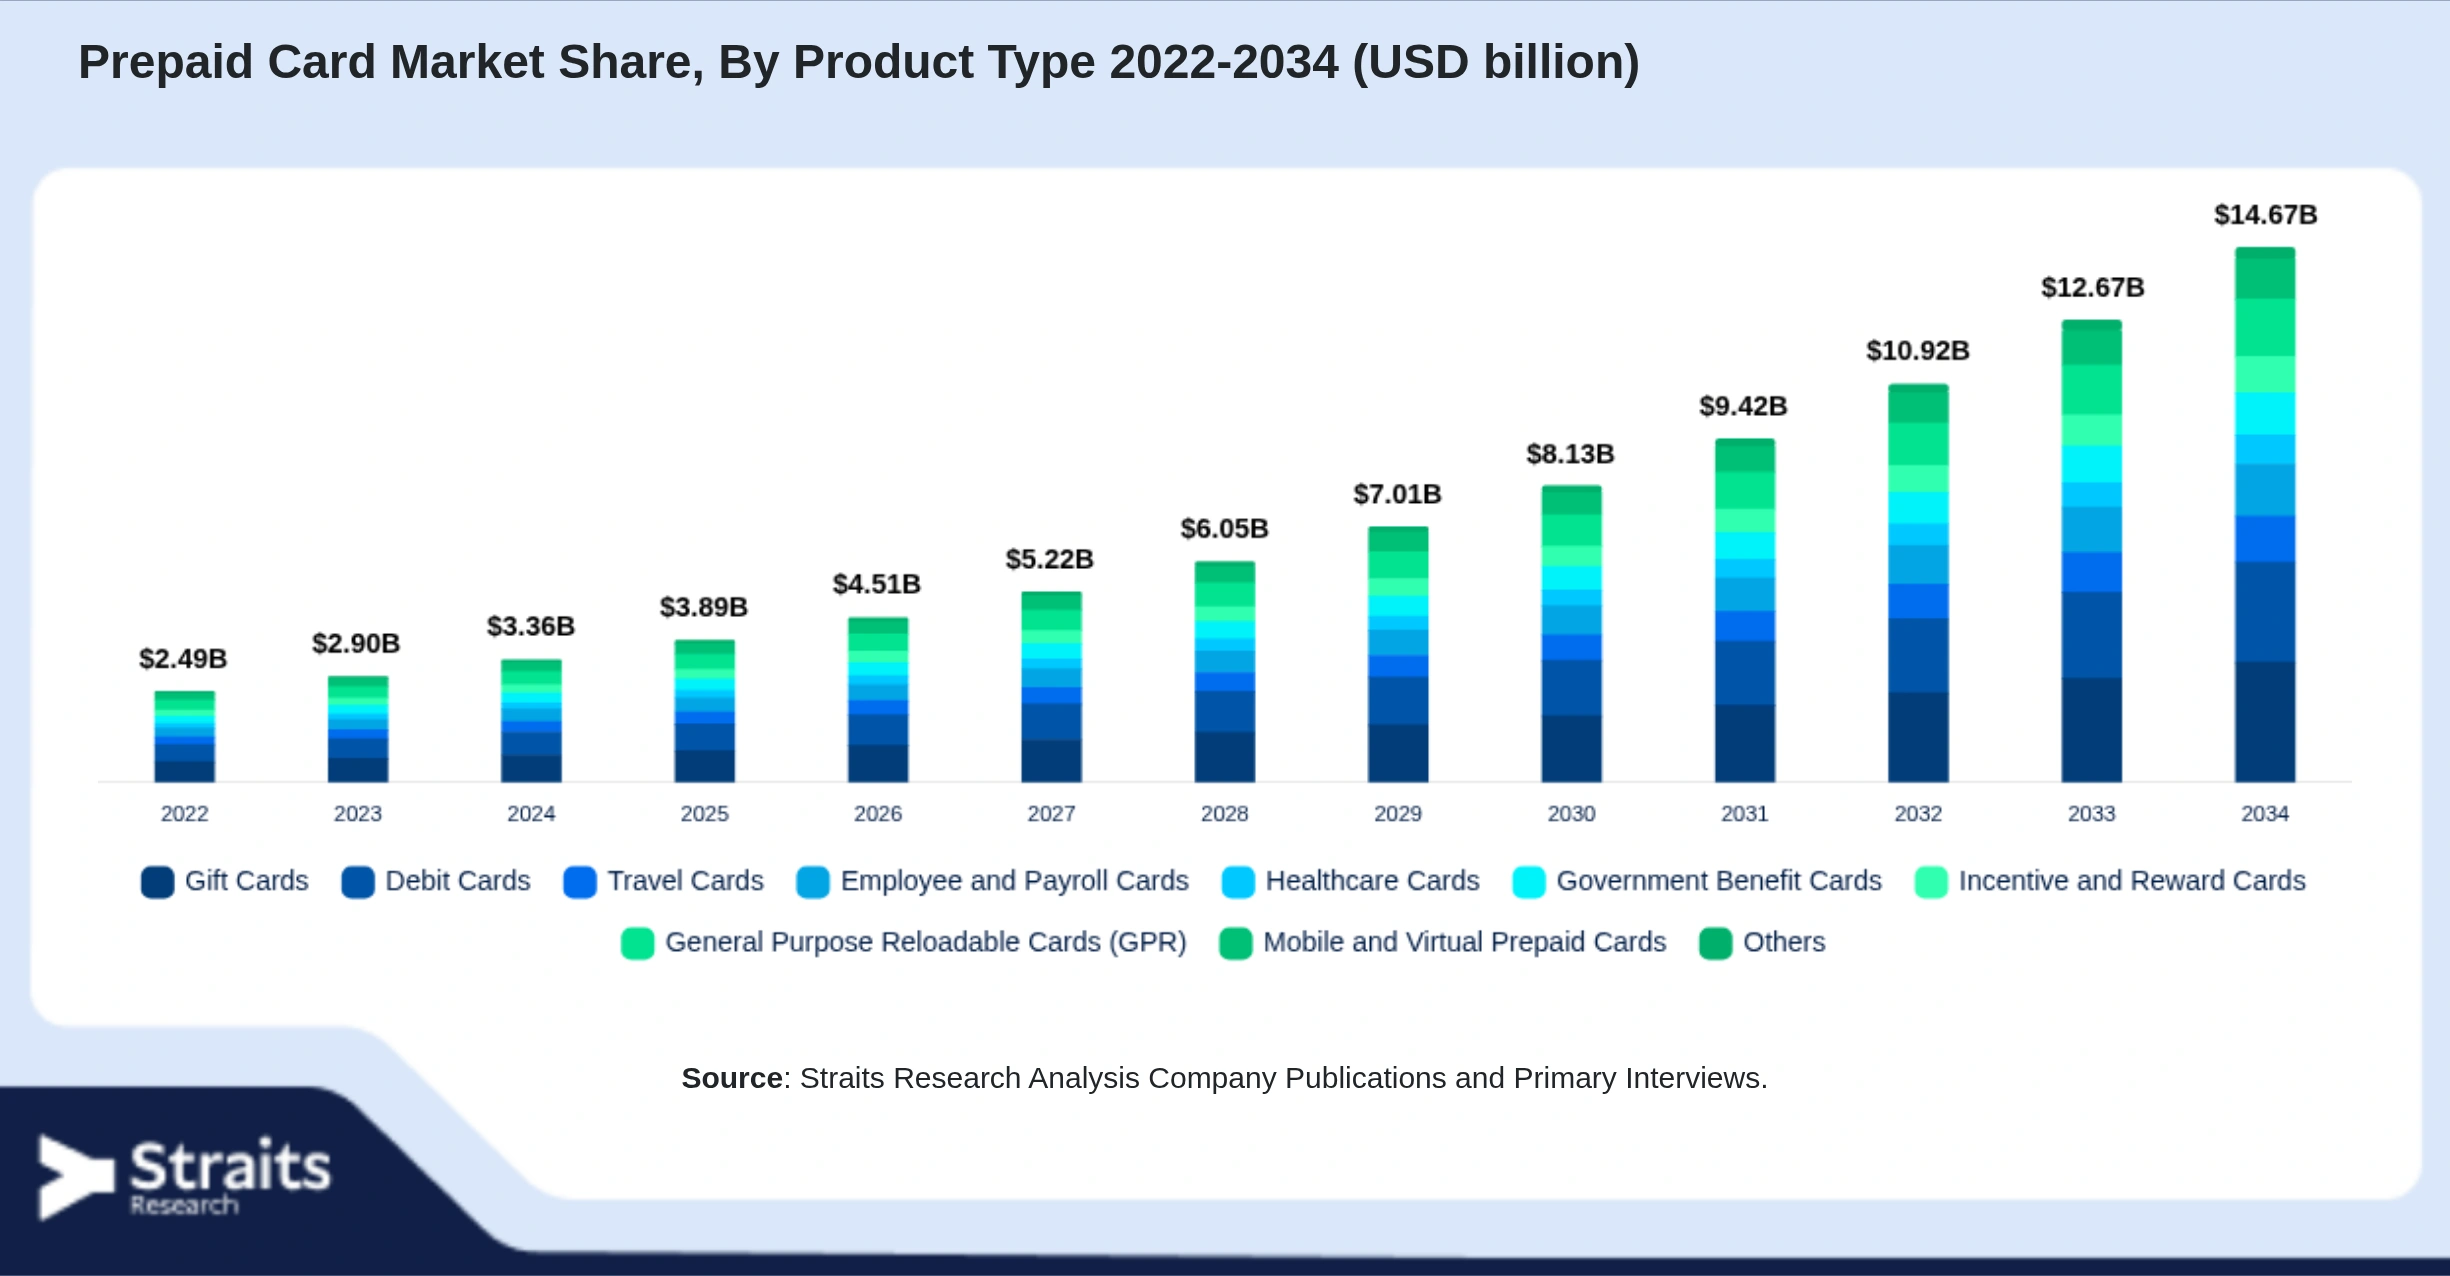Select the 2030 stacked bar
This screenshot has height=1276, width=2450.
coord(1572,634)
